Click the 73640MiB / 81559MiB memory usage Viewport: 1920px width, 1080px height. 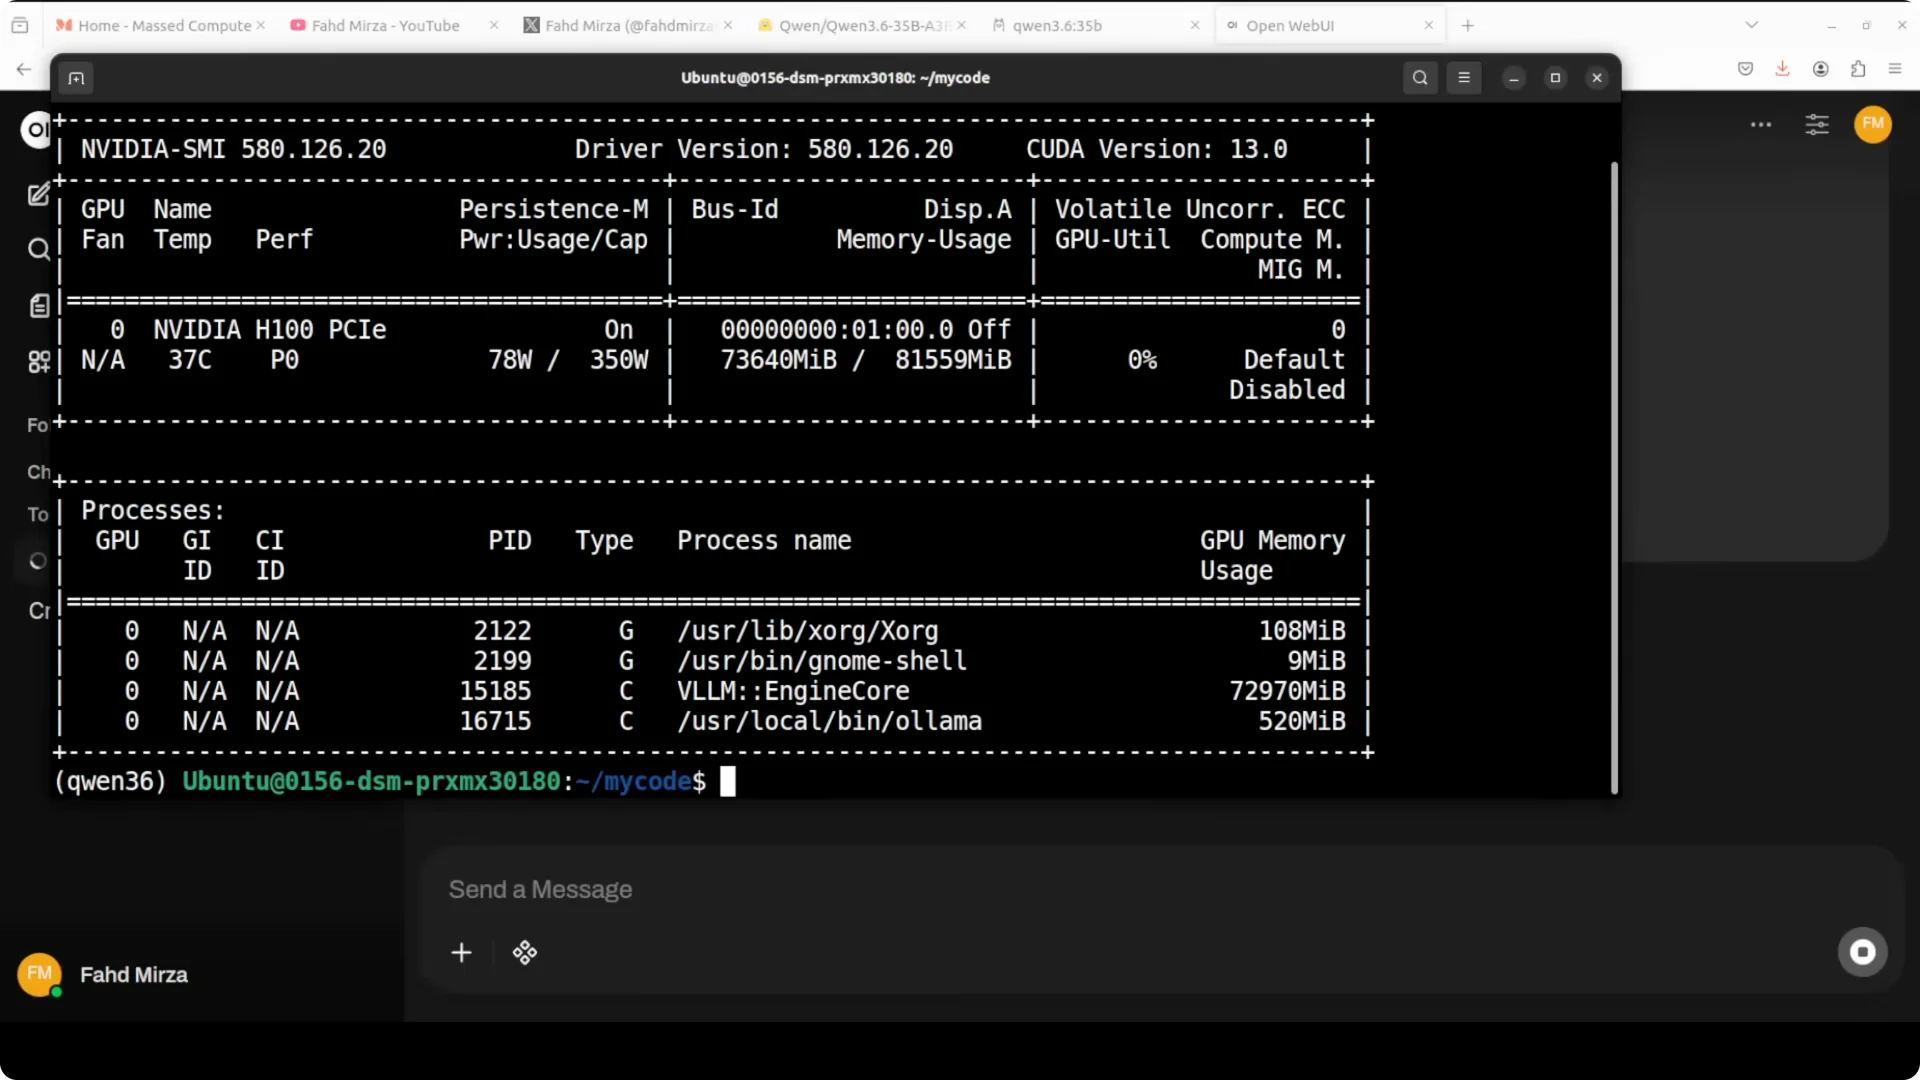coord(866,360)
